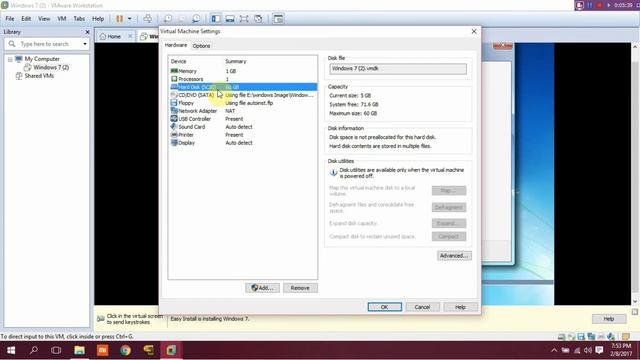The height and width of the screenshot is (360, 640).
Task: Open the Action Center notification icon
Action: click(x=599, y=350)
